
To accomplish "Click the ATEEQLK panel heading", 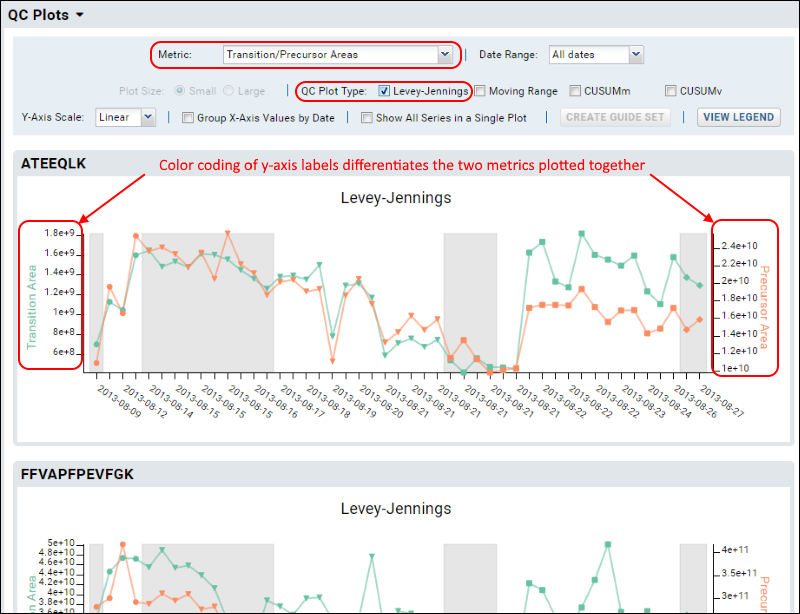I will click(x=54, y=163).
